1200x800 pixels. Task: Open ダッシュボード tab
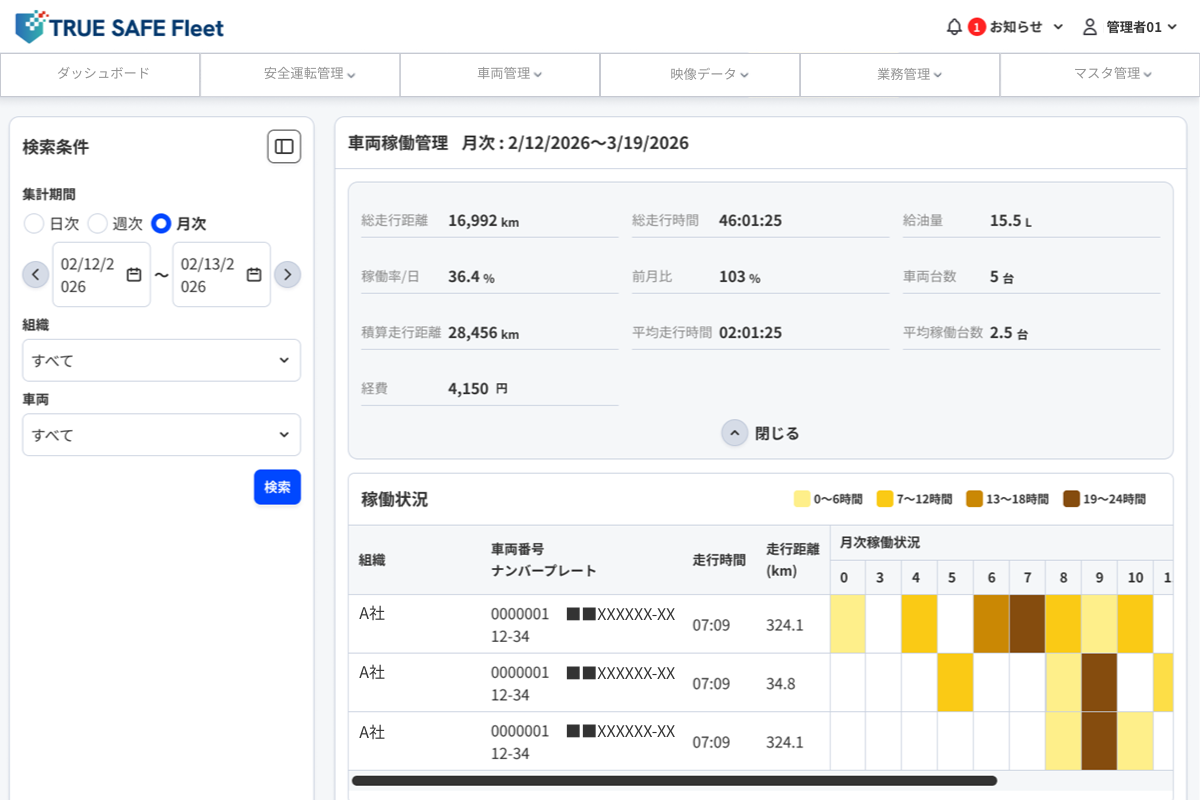(x=100, y=74)
